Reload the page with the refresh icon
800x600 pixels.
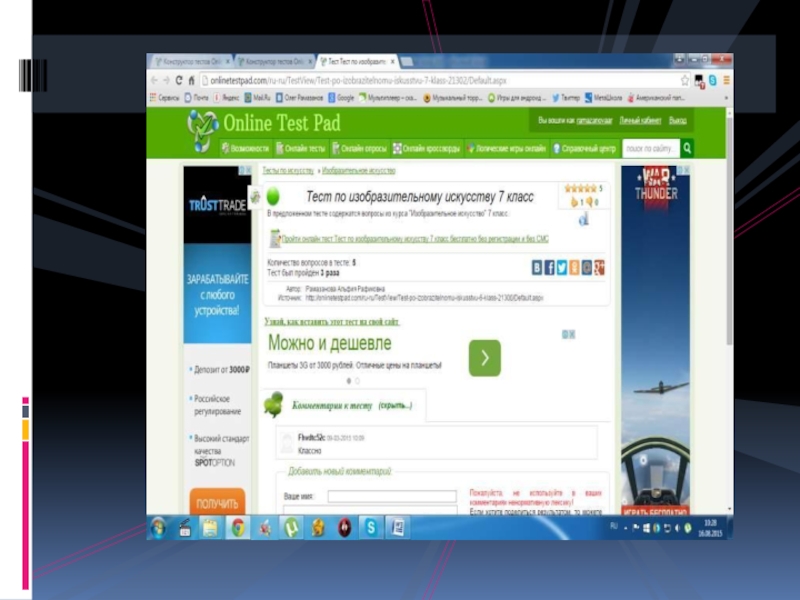coord(179,81)
